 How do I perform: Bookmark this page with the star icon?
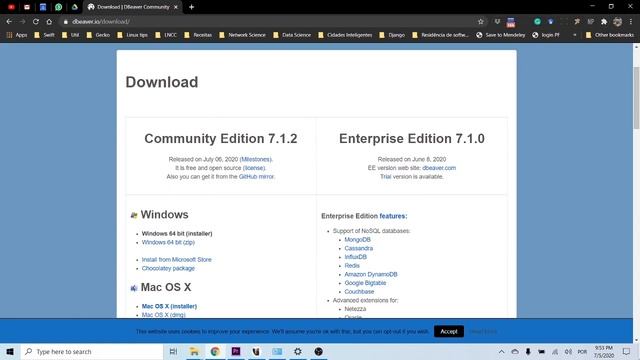pyautogui.click(x=480, y=22)
